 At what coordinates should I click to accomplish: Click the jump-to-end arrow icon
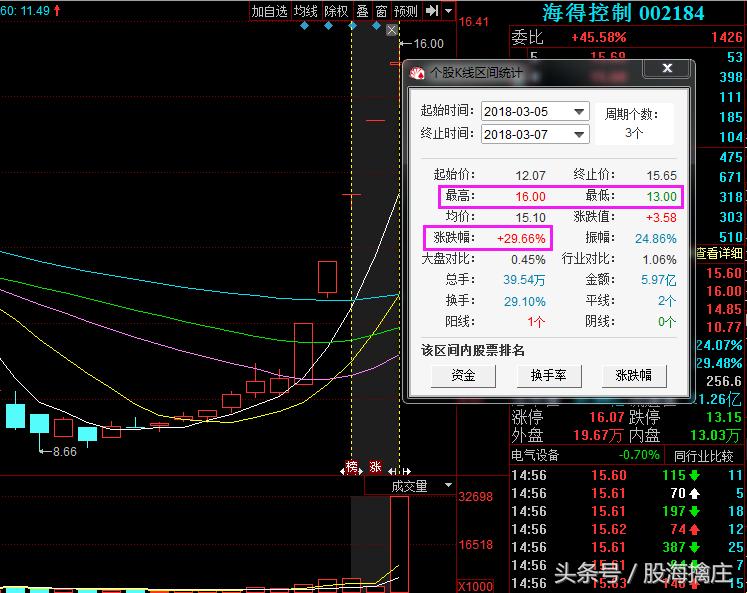pyautogui.click(x=432, y=10)
